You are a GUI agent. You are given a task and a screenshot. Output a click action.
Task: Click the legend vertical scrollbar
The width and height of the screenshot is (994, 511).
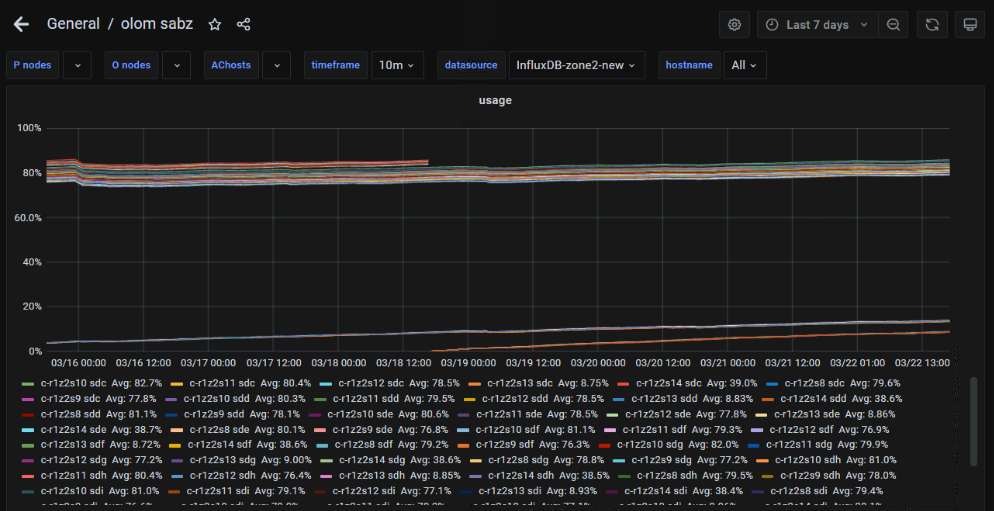(x=974, y=420)
